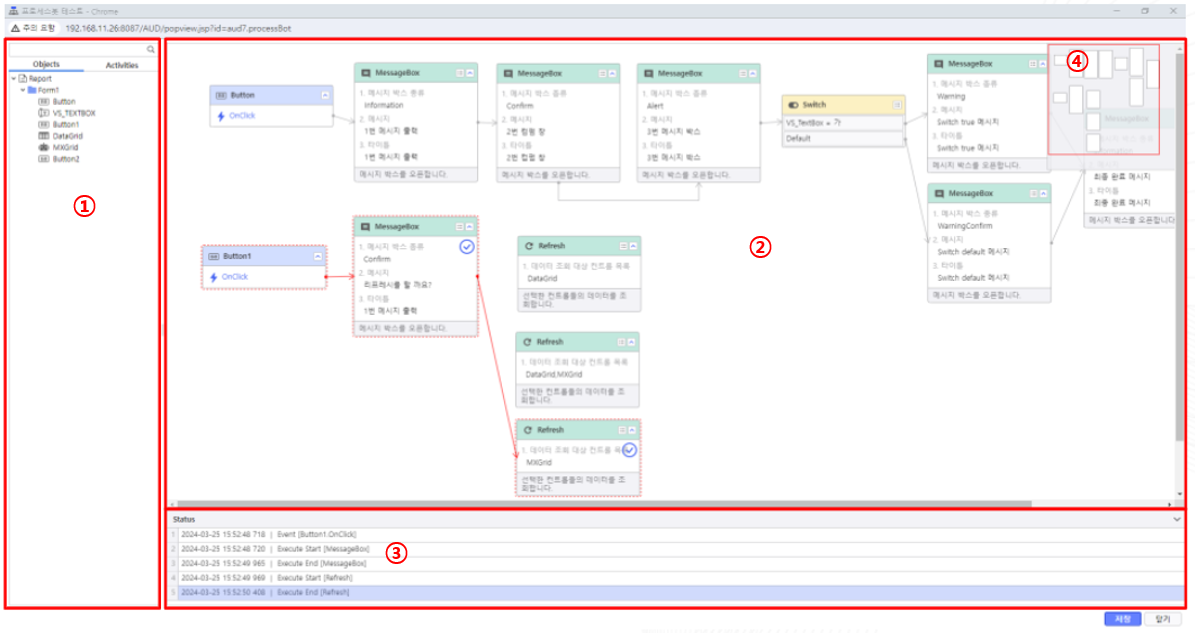This screenshot has height=637, width=1195.
Task: Collapse the Status panel chevron
Action: coord(1177,520)
